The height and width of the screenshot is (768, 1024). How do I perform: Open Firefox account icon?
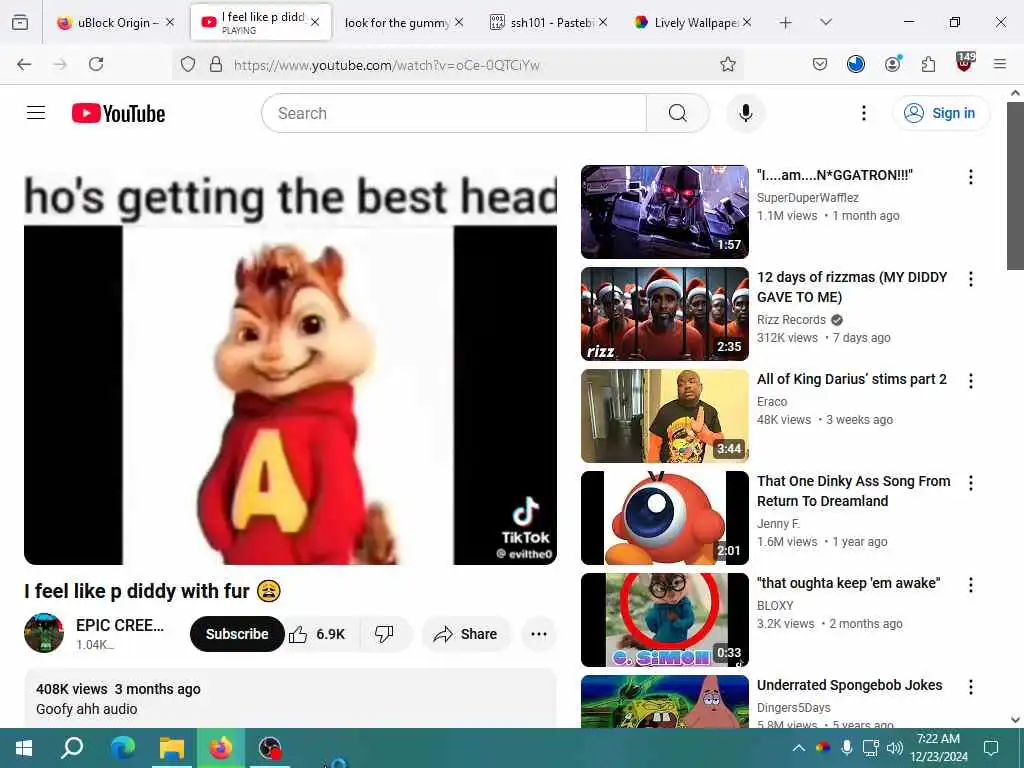pyautogui.click(x=893, y=64)
